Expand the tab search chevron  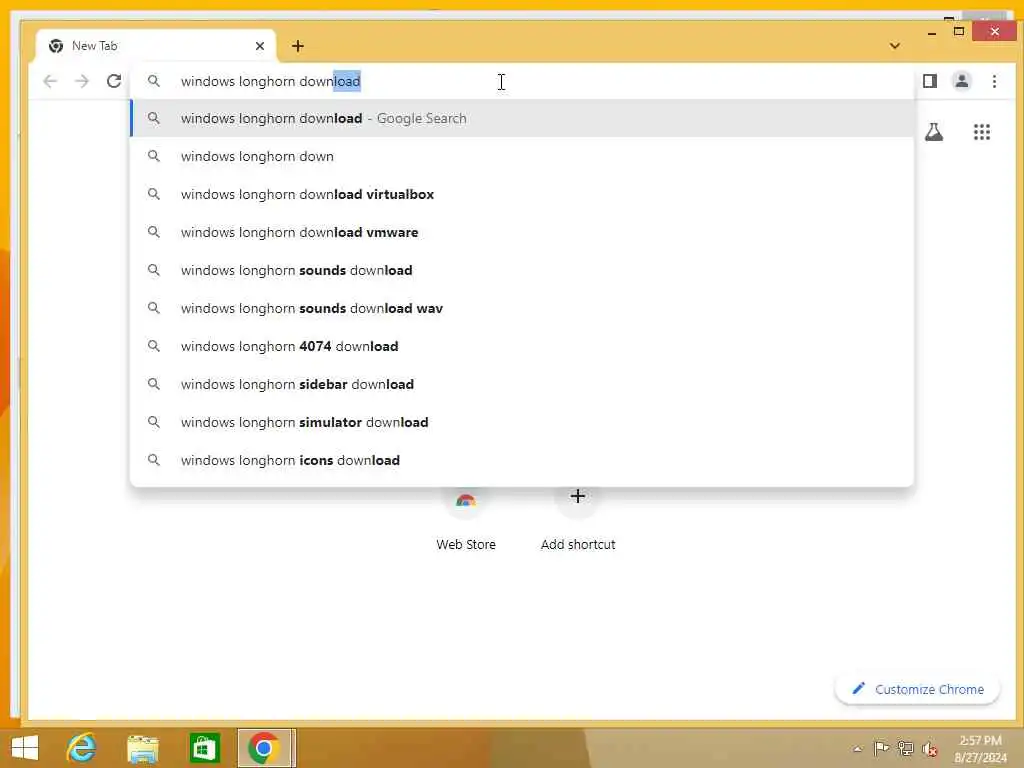point(895,46)
